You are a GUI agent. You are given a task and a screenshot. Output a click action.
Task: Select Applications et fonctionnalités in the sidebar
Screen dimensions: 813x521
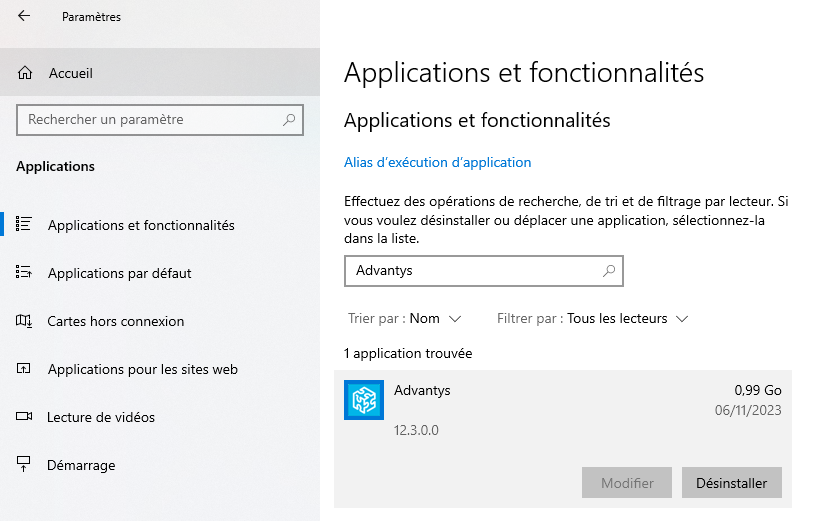point(141,225)
